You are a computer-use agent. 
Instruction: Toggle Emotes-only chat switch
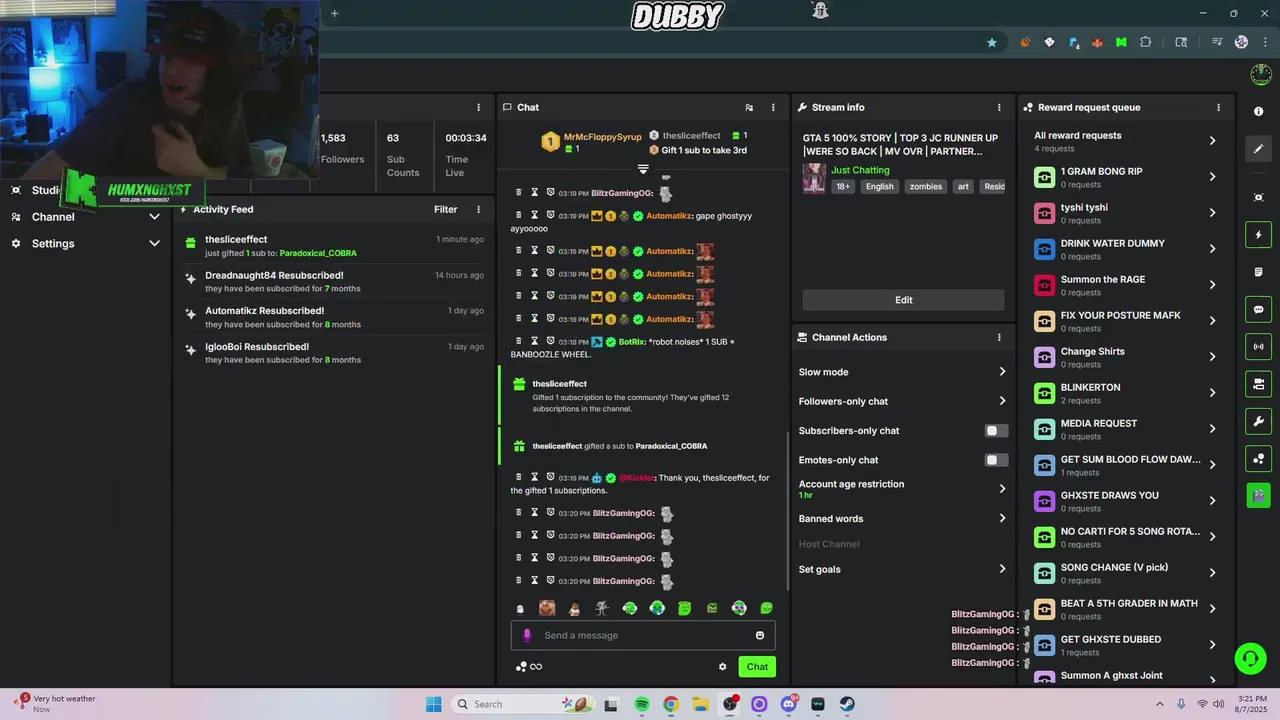[996, 460]
